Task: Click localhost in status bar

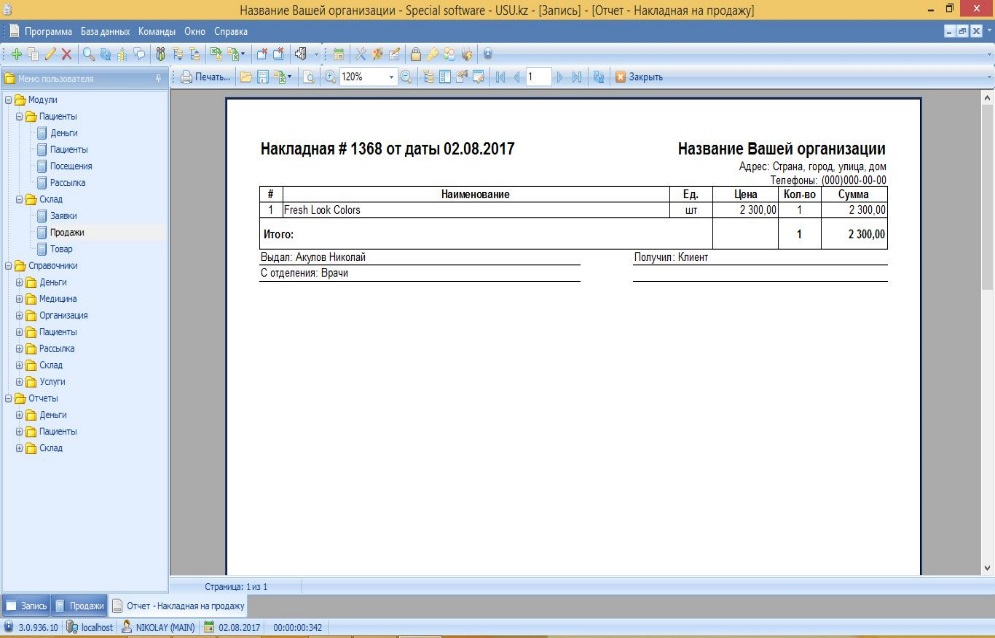Action: pyautogui.click(x=90, y=627)
